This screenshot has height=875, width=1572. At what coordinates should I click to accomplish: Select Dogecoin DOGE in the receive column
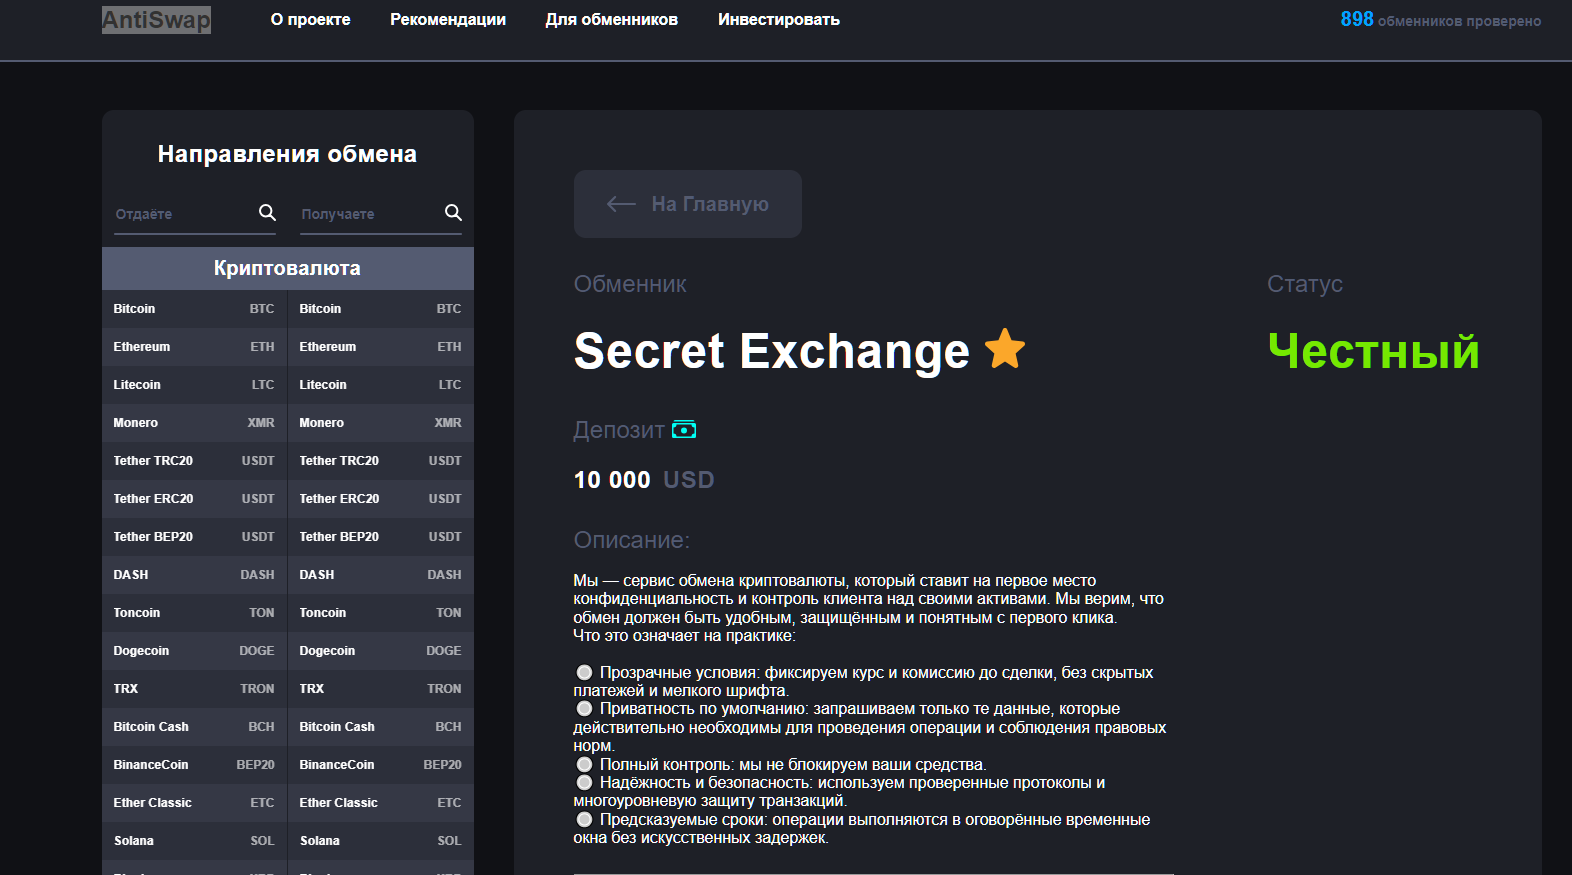(380, 651)
